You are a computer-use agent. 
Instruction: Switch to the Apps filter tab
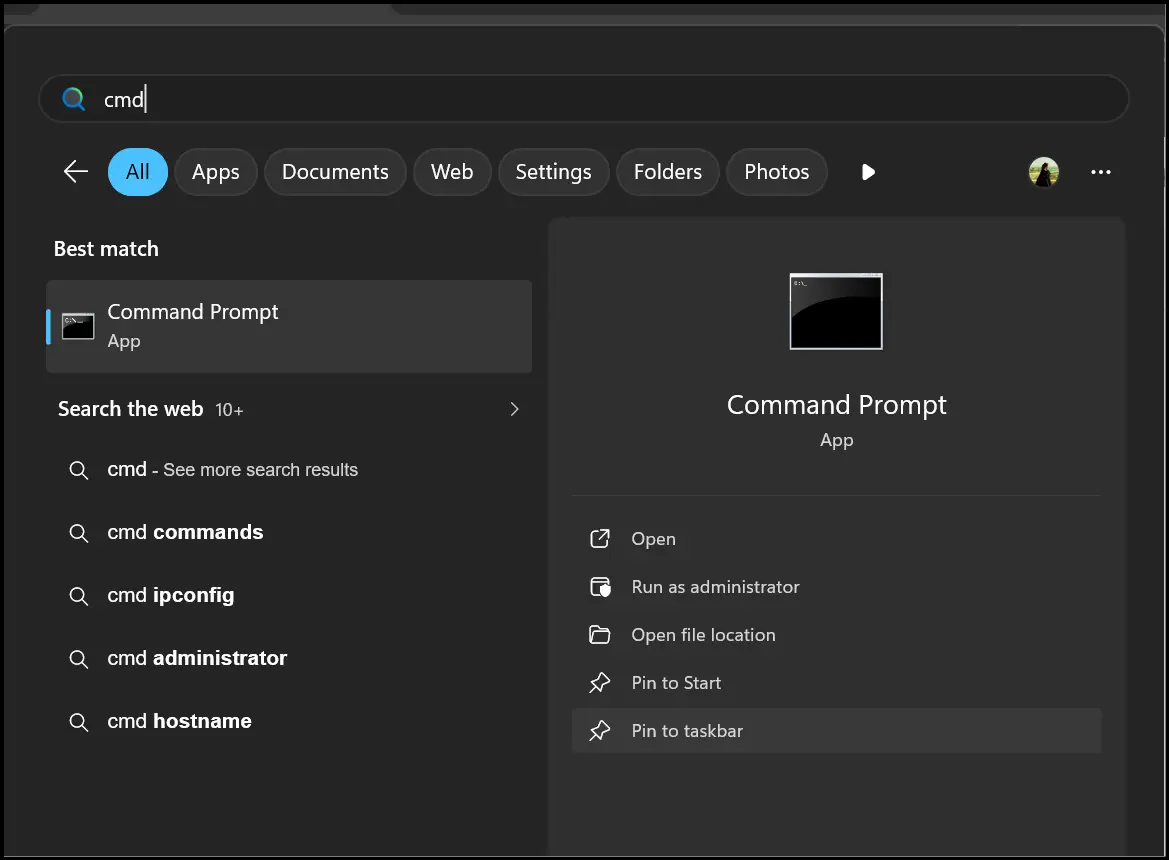click(215, 172)
